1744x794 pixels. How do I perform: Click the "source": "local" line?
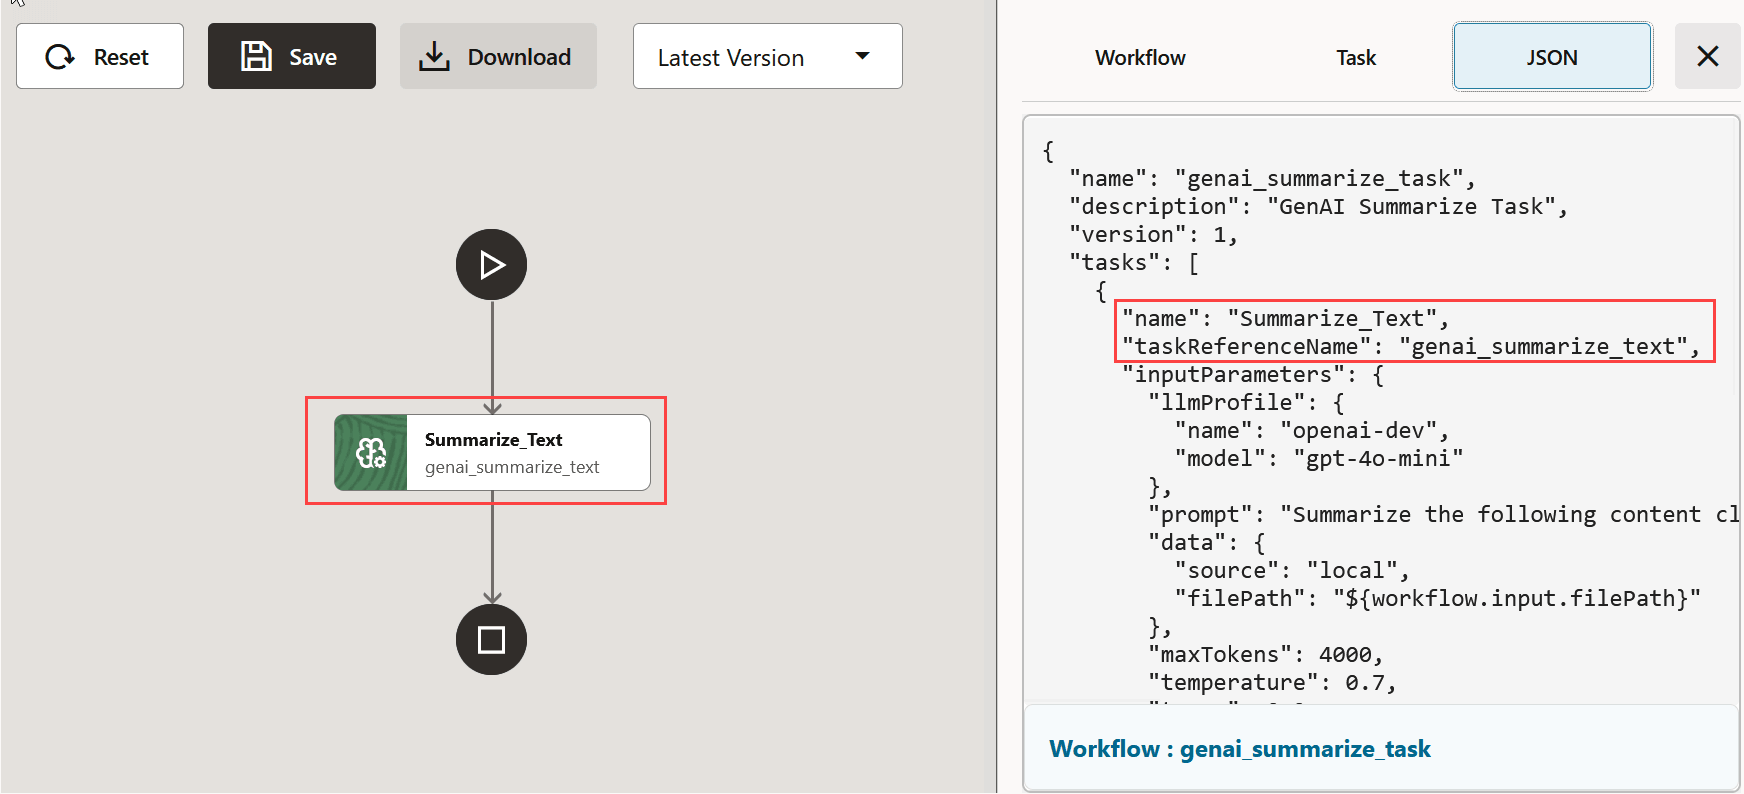[1292, 570]
